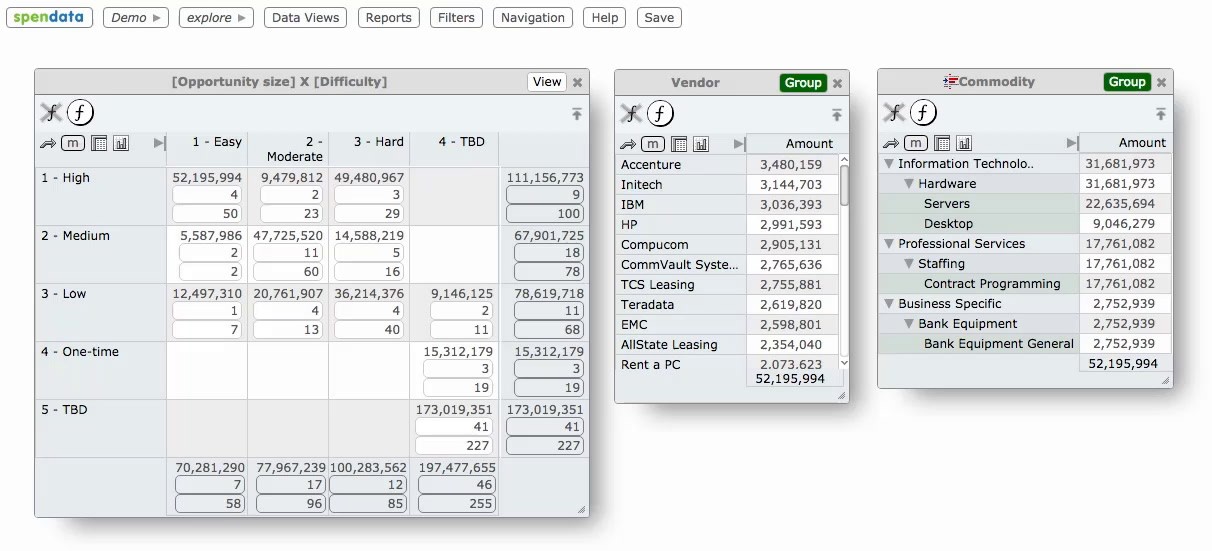Select Teradata vendor row

pyautogui.click(x=727, y=304)
